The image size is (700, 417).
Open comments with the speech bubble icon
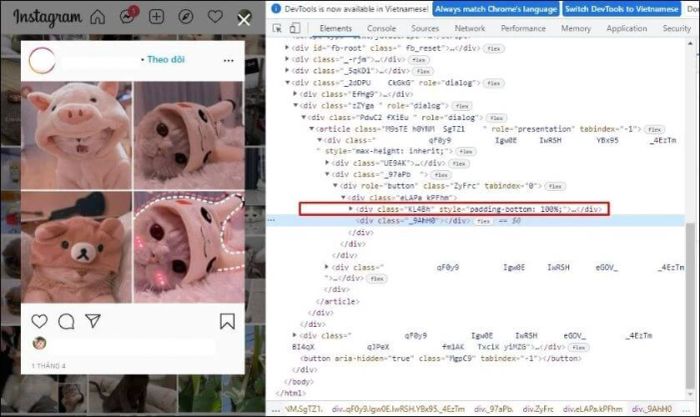[x=66, y=321]
